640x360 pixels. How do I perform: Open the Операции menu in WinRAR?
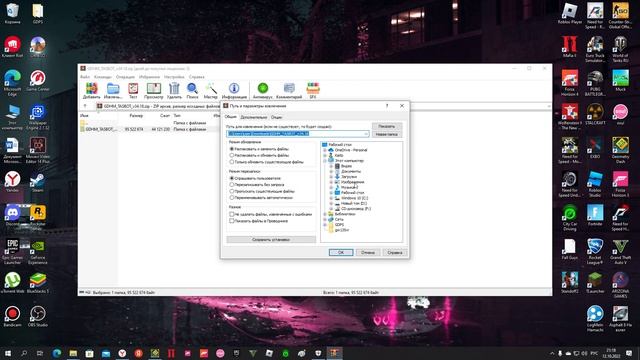click(125, 77)
